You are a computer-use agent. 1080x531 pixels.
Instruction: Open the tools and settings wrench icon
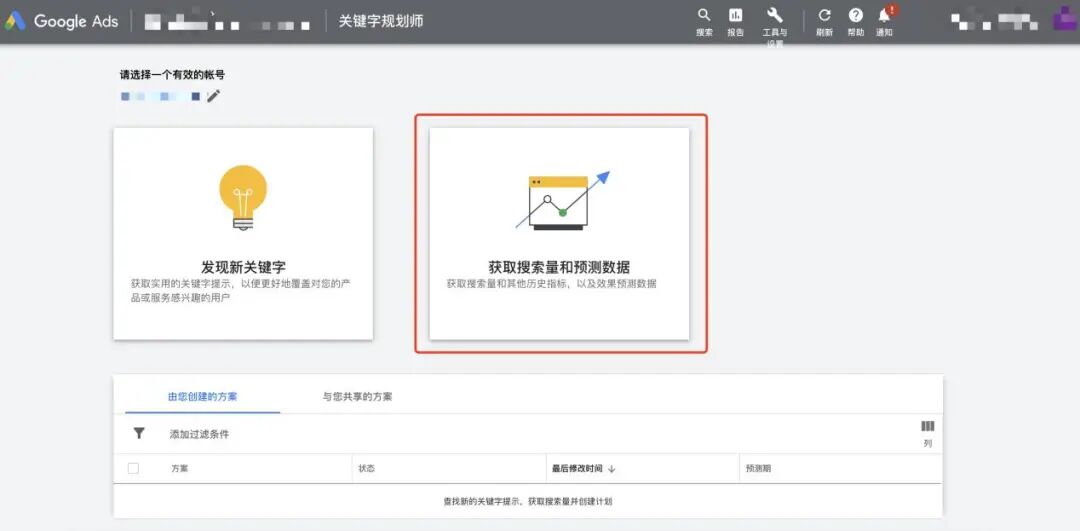click(775, 15)
